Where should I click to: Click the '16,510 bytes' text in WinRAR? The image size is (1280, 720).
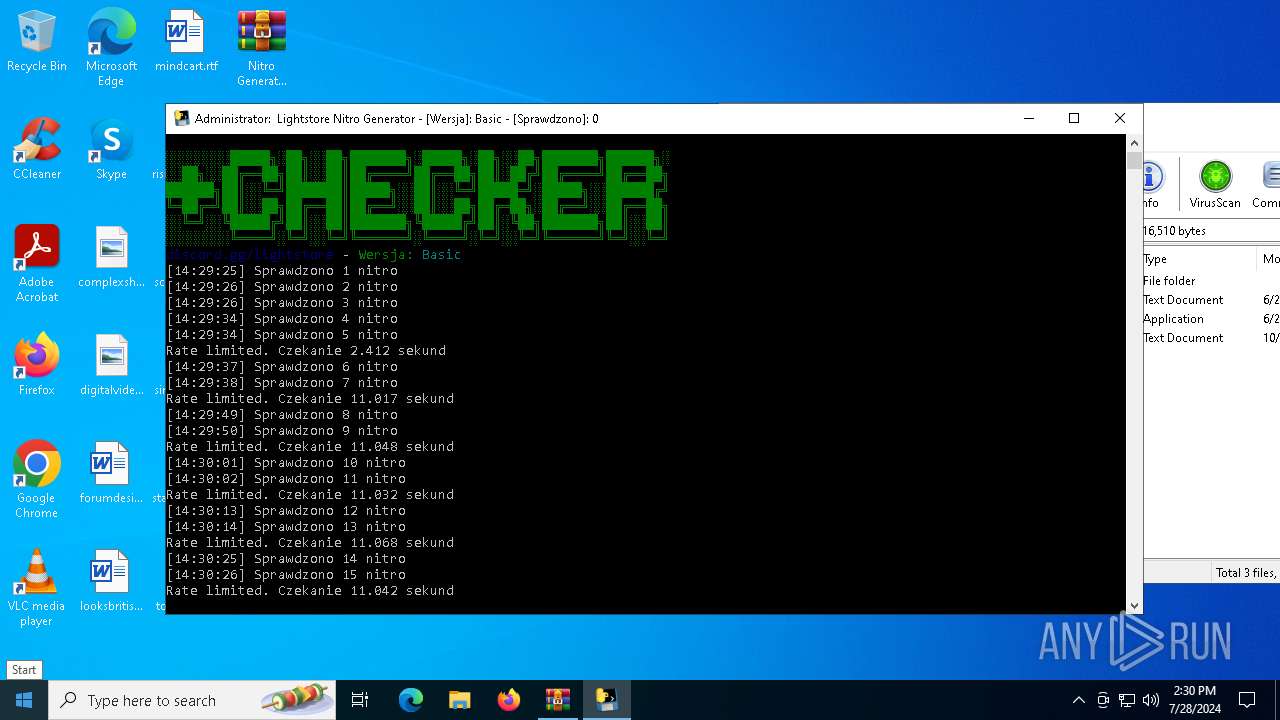tap(1175, 231)
